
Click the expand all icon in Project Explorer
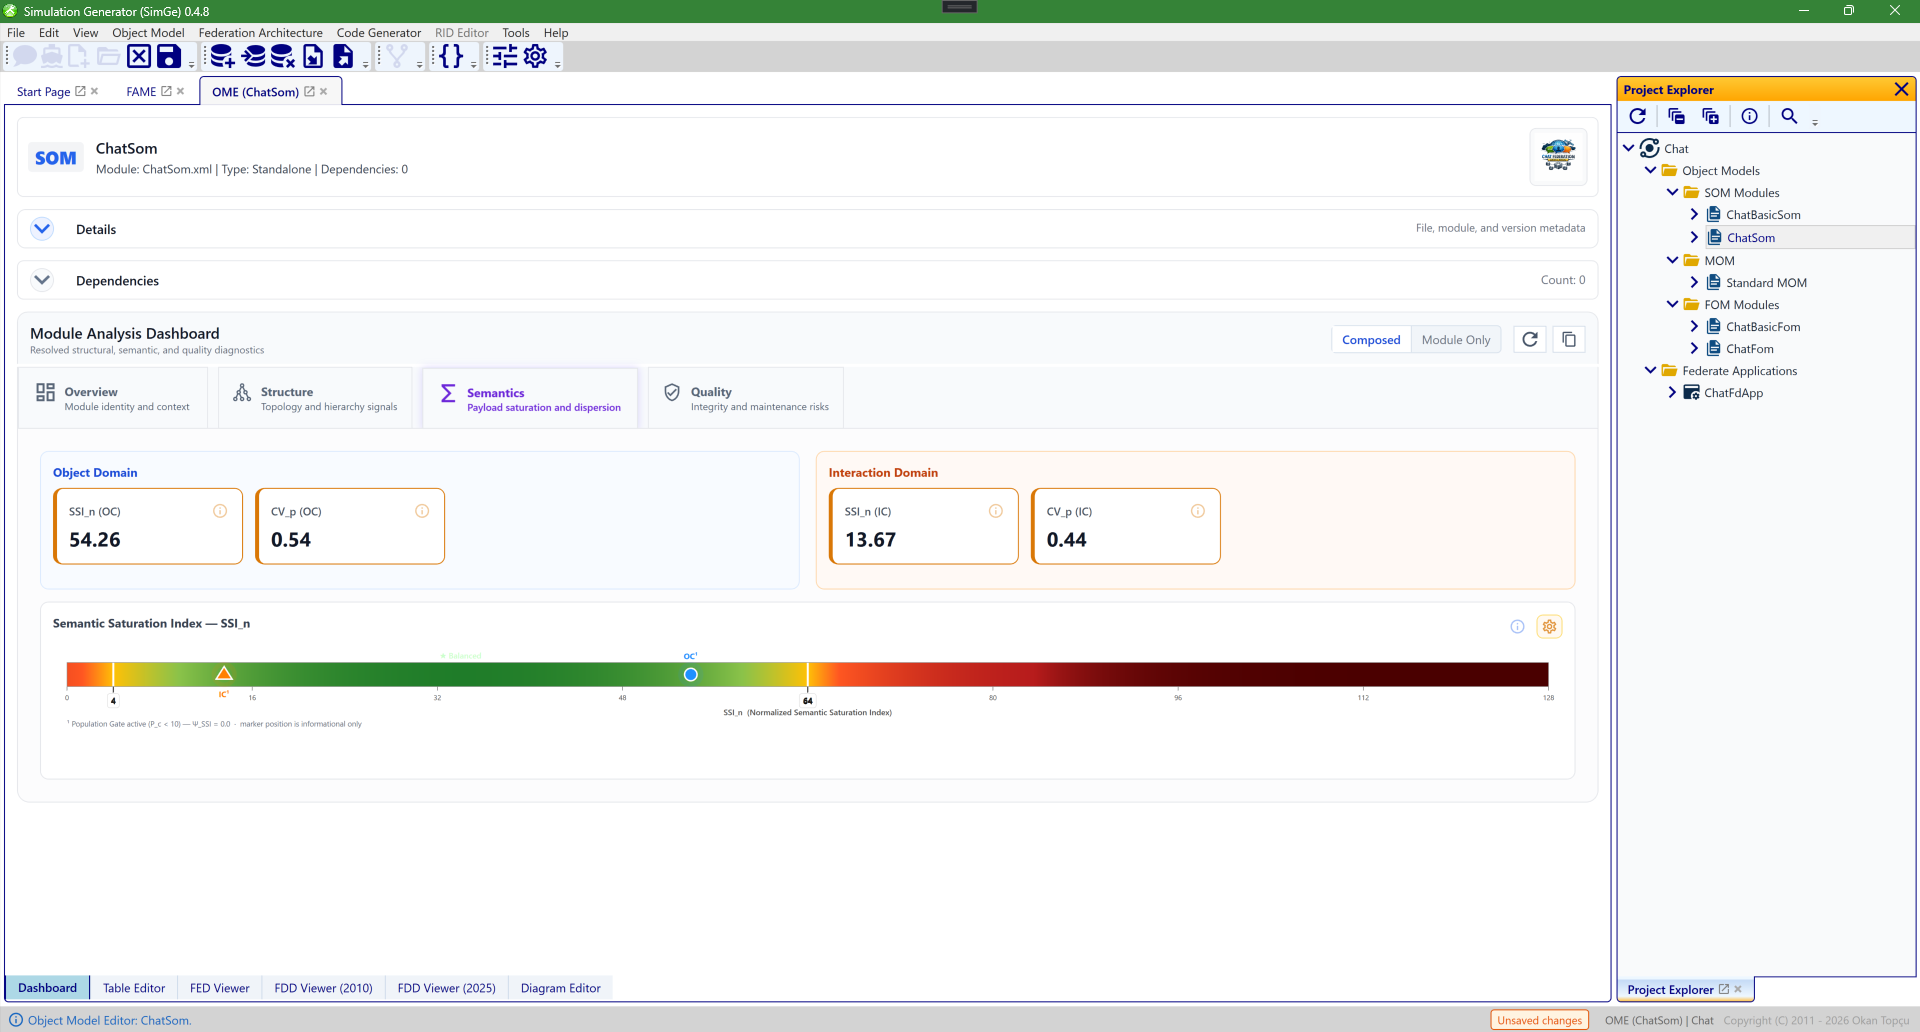1711,116
